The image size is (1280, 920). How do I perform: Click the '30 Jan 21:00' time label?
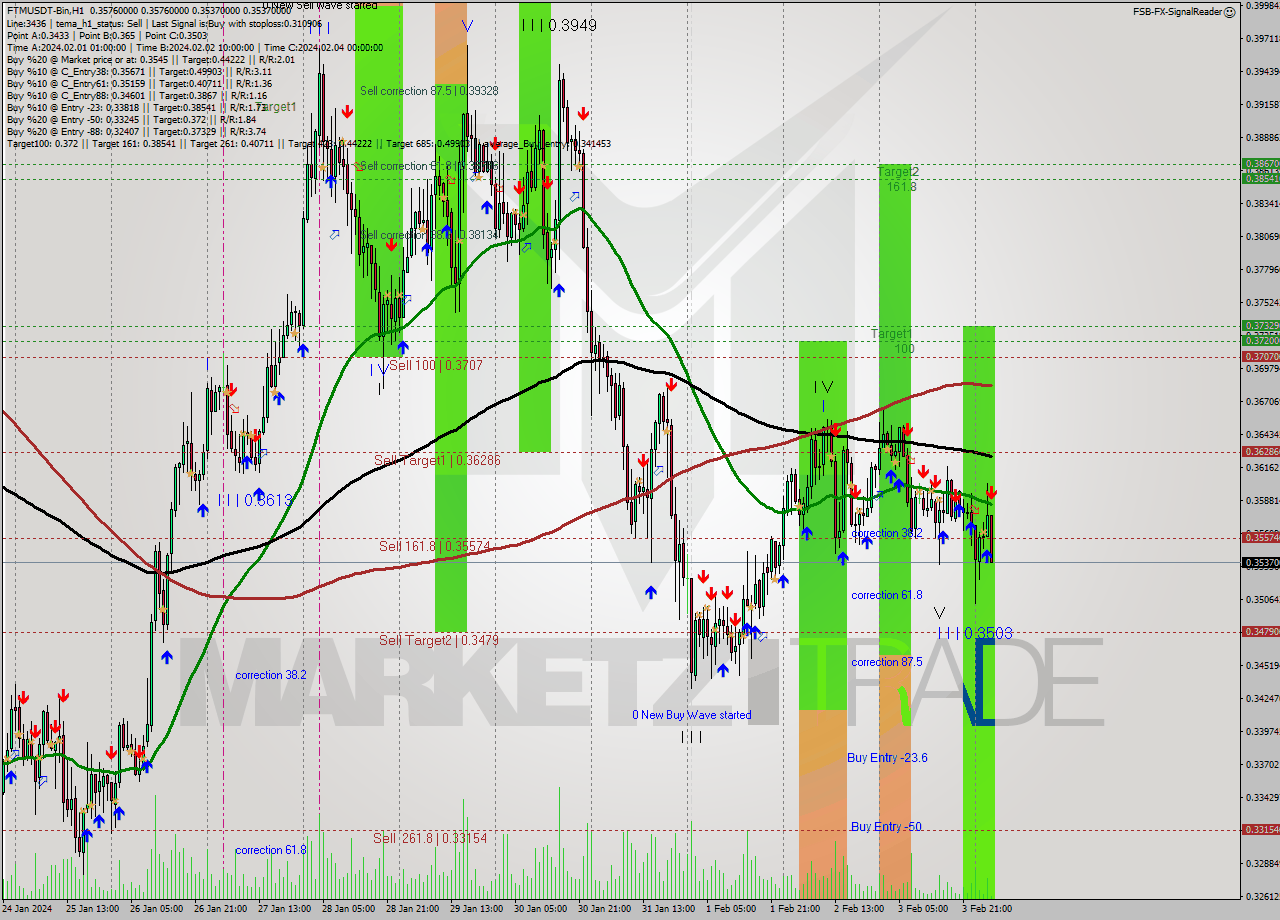click(x=604, y=909)
